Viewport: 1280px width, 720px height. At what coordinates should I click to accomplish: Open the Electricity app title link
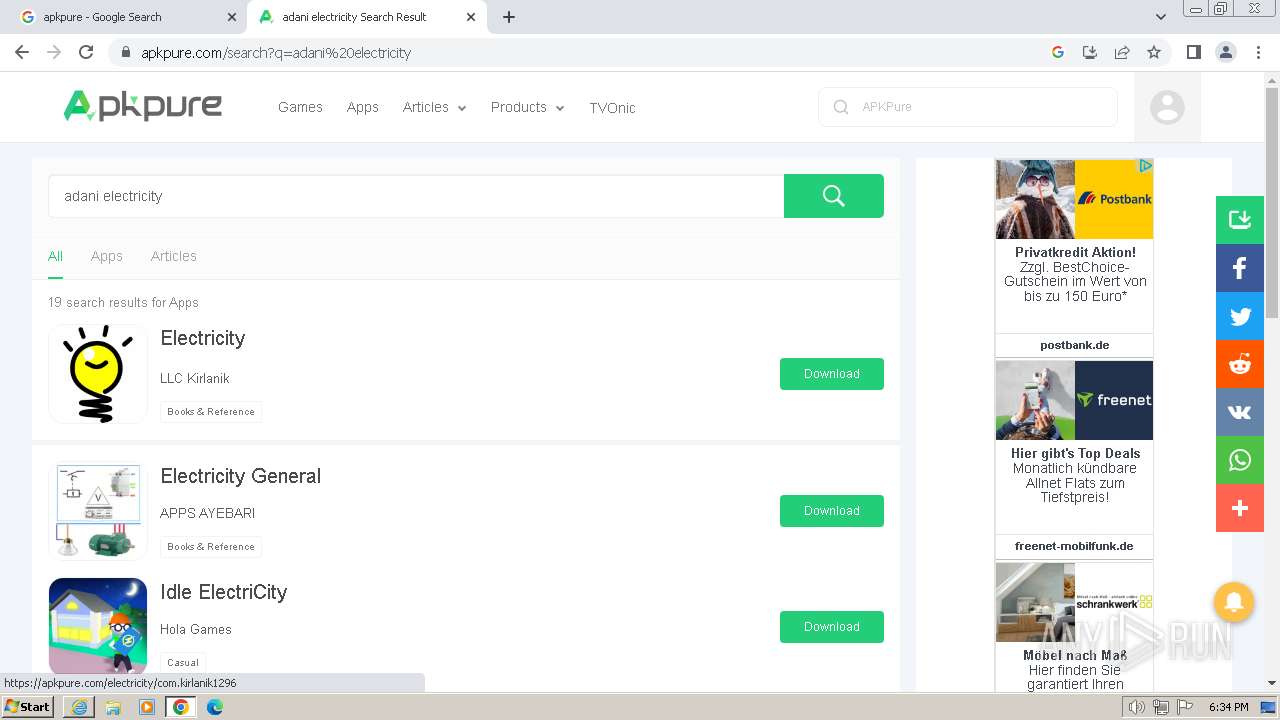coord(203,338)
